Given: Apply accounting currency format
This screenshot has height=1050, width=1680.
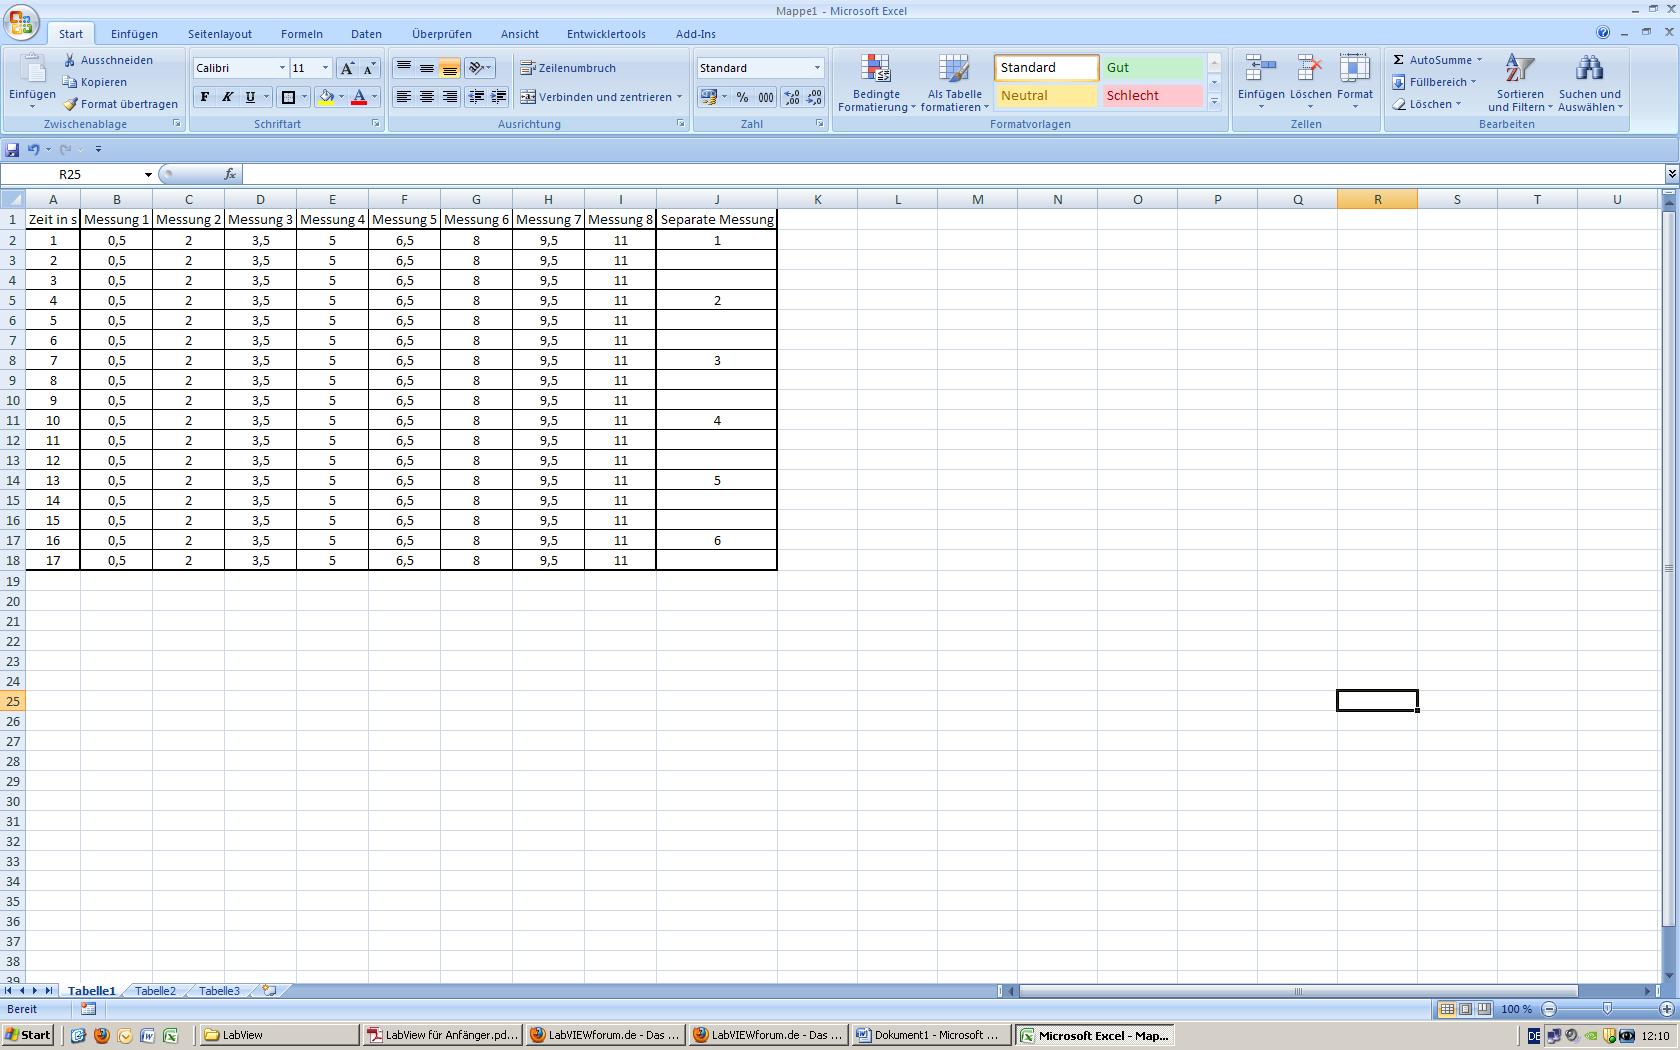Looking at the screenshot, I should pos(709,97).
